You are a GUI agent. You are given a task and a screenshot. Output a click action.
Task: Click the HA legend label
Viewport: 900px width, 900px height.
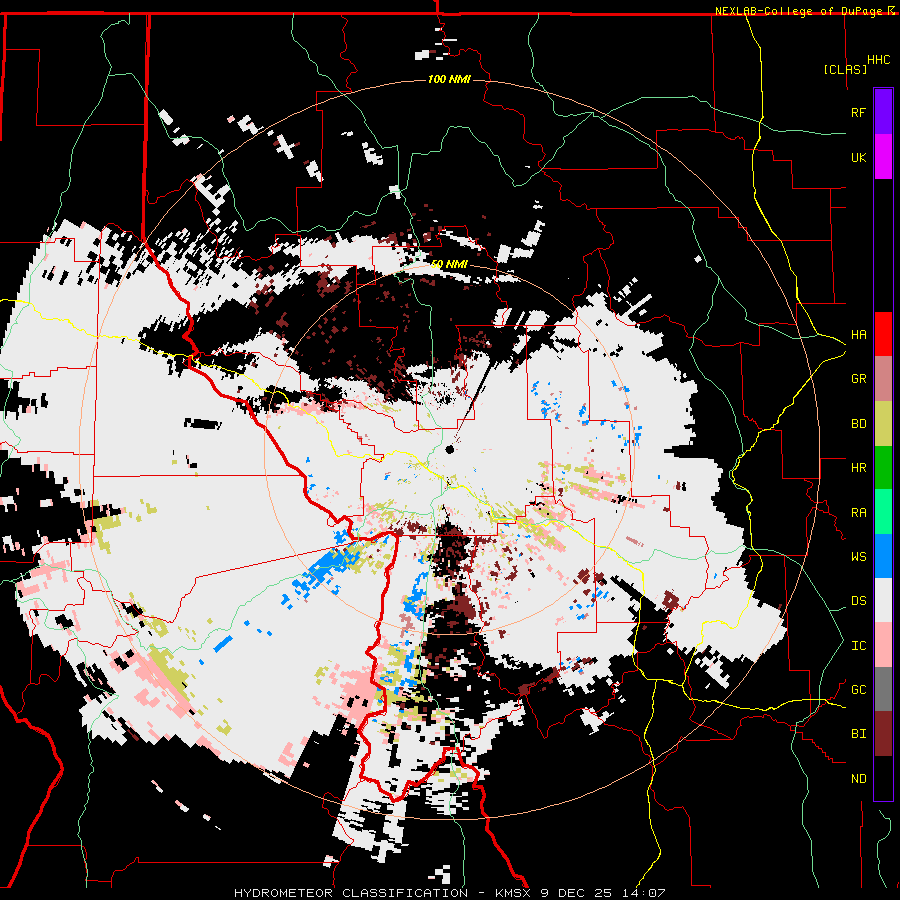[858, 335]
